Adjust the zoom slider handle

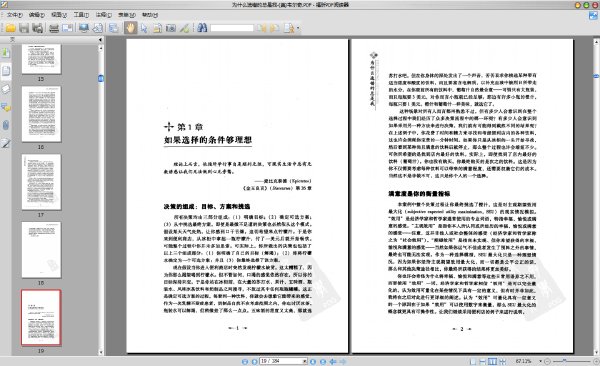[564, 361]
